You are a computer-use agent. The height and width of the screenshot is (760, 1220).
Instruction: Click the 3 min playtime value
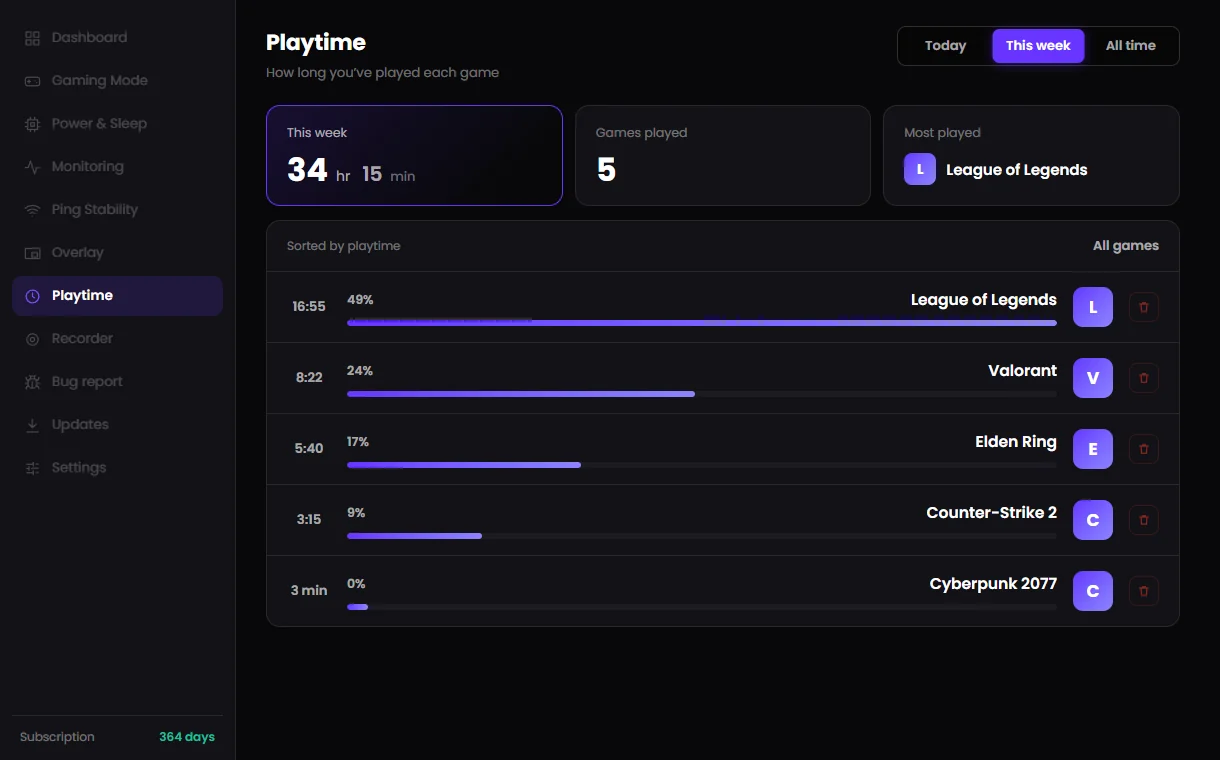(309, 591)
